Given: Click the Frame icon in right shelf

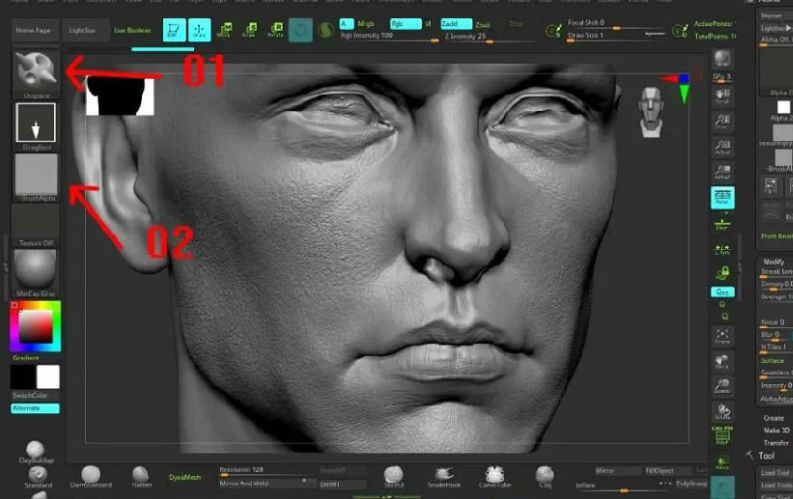Looking at the screenshot, I should (722, 336).
